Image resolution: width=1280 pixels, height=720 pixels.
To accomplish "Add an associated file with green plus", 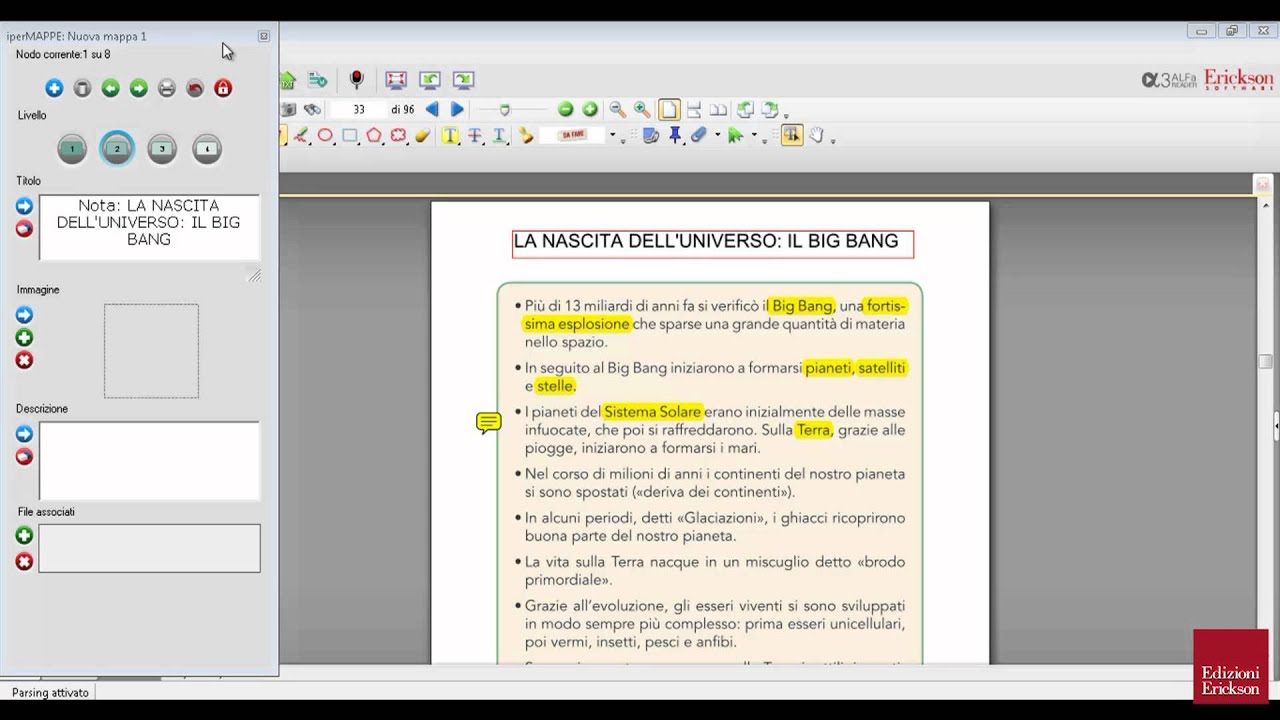I will (x=24, y=536).
